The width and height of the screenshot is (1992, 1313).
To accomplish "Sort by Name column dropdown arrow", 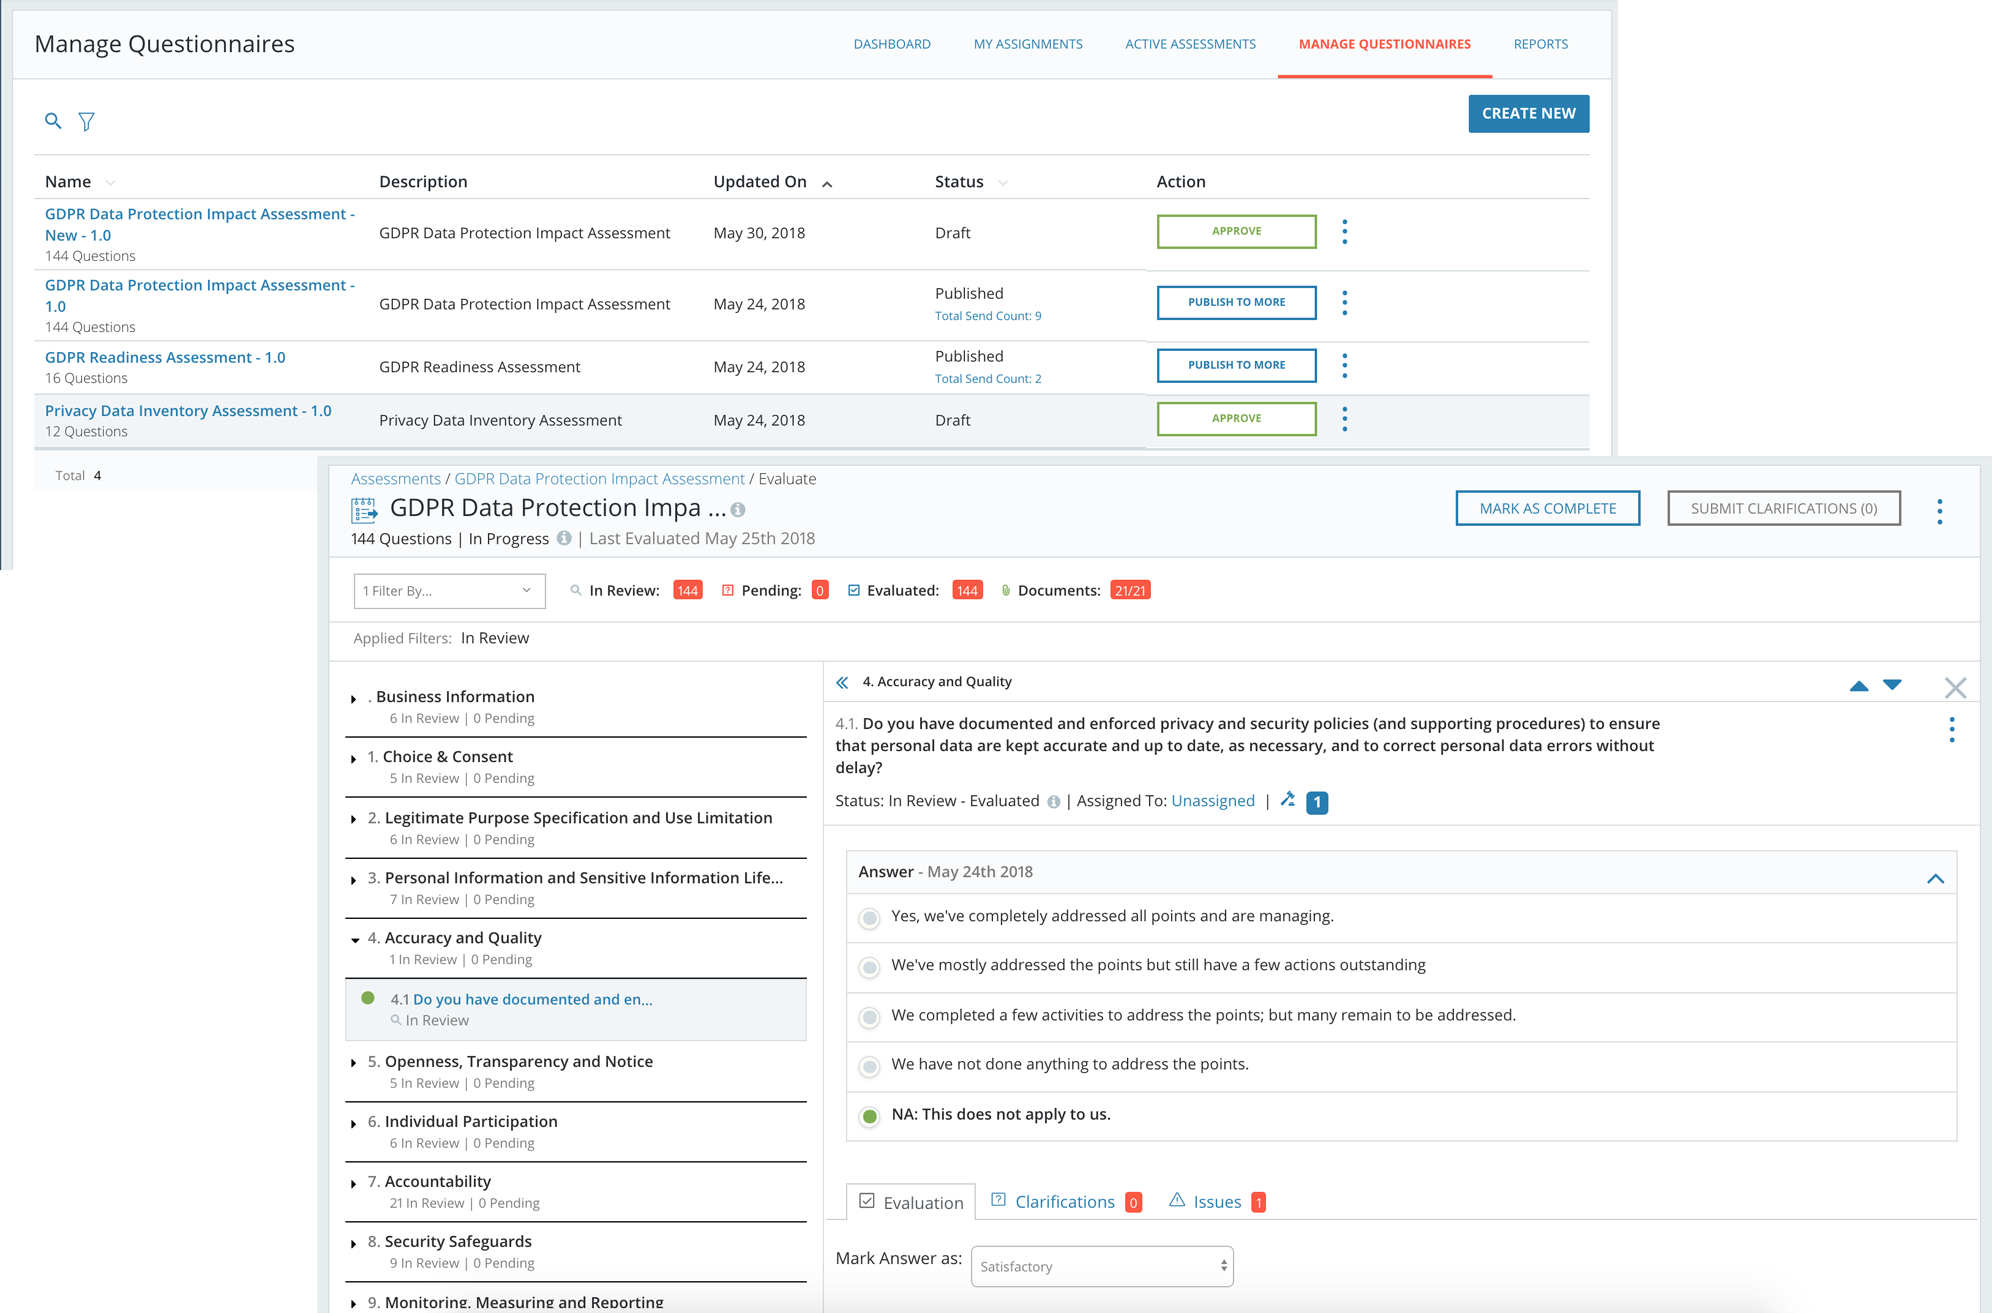I will [111, 183].
